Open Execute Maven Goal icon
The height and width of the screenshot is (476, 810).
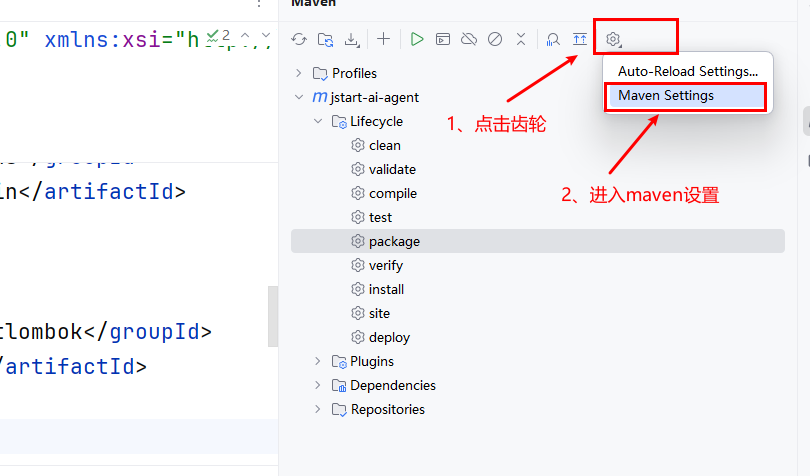click(443, 39)
